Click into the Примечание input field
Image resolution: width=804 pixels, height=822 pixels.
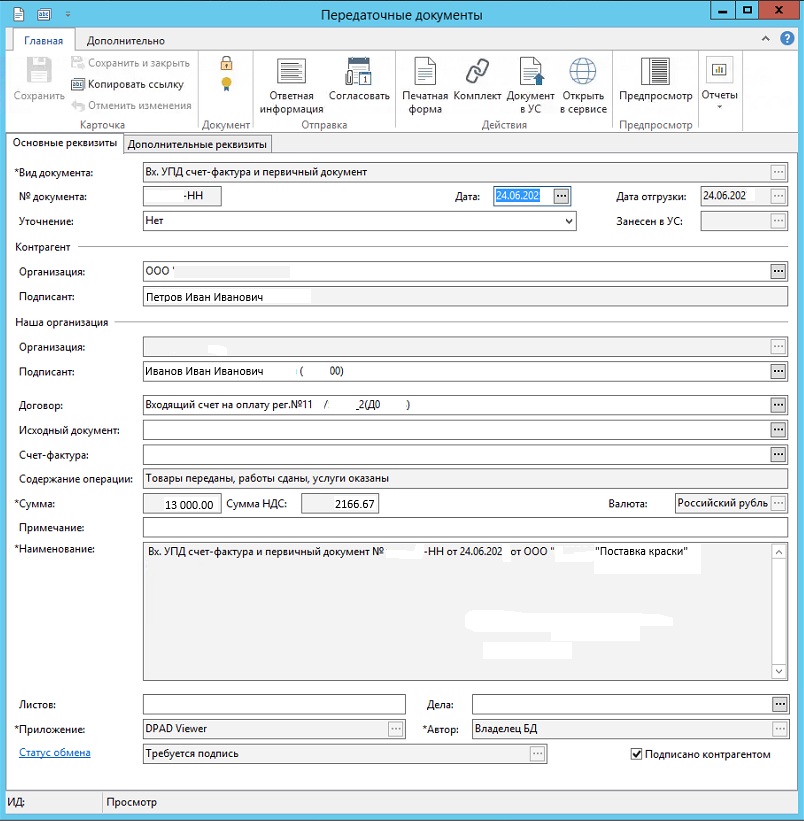(466, 527)
